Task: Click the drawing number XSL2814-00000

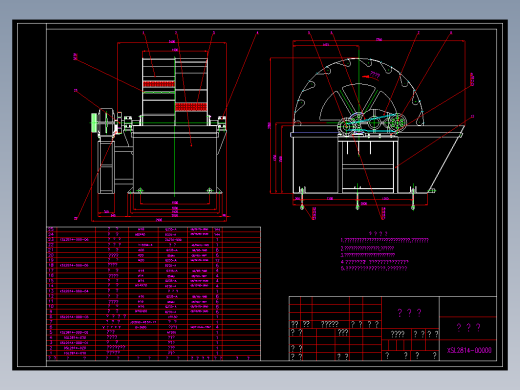Action: tap(469, 350)
